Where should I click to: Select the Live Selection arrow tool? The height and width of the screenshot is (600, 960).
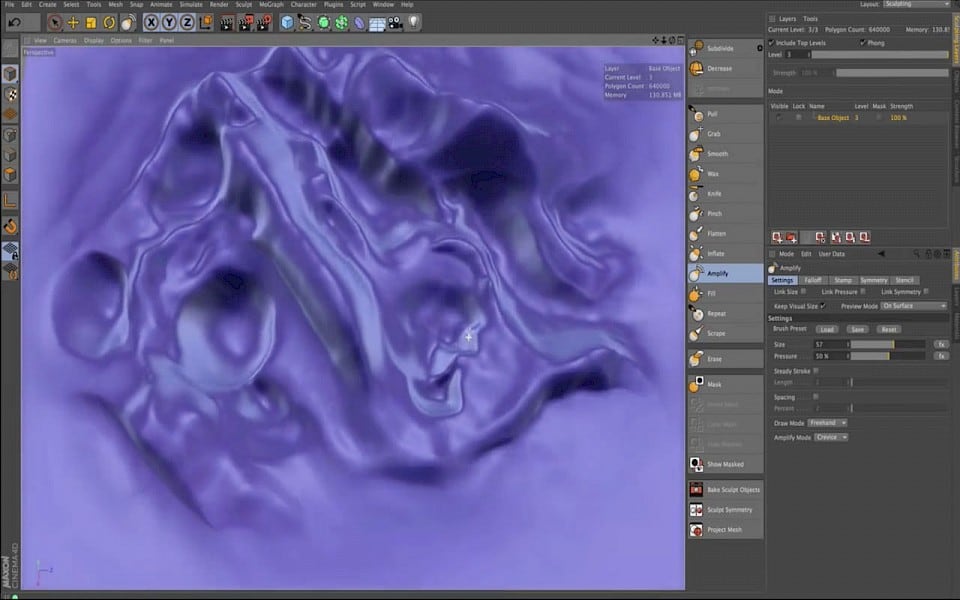(x=55, y=23)
